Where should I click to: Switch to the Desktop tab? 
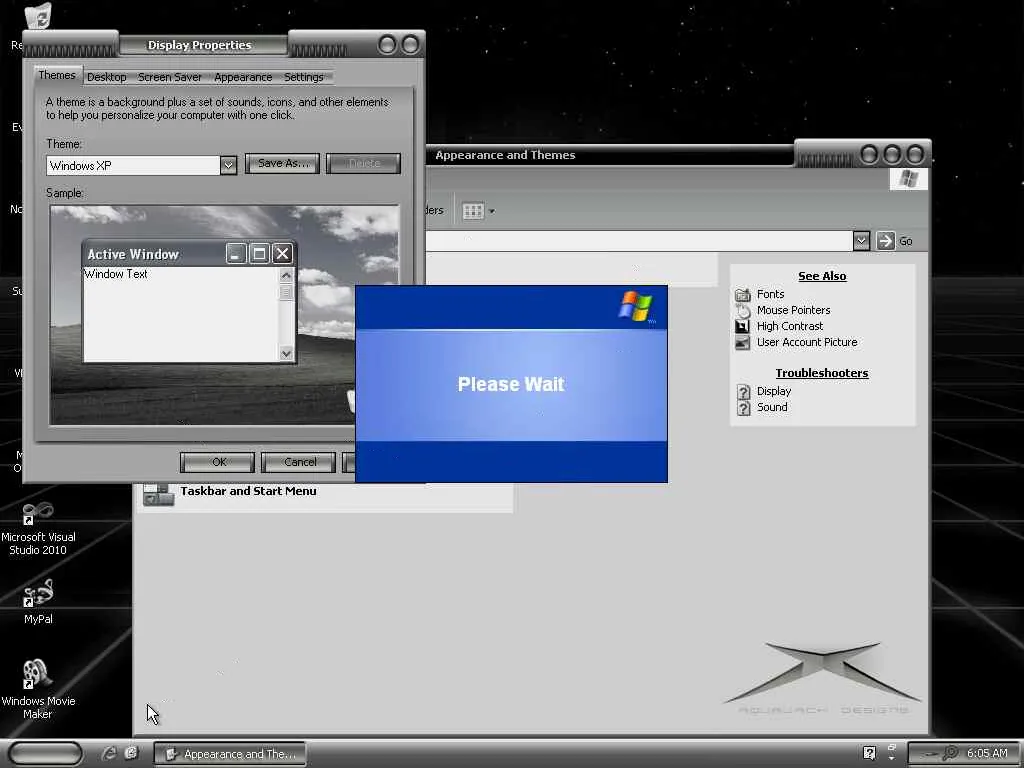coord(106,77)
